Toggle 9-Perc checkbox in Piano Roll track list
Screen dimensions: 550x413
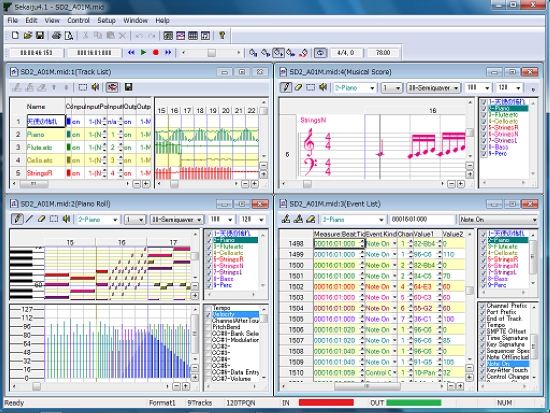pyautogui.click(x=209, y=285)
